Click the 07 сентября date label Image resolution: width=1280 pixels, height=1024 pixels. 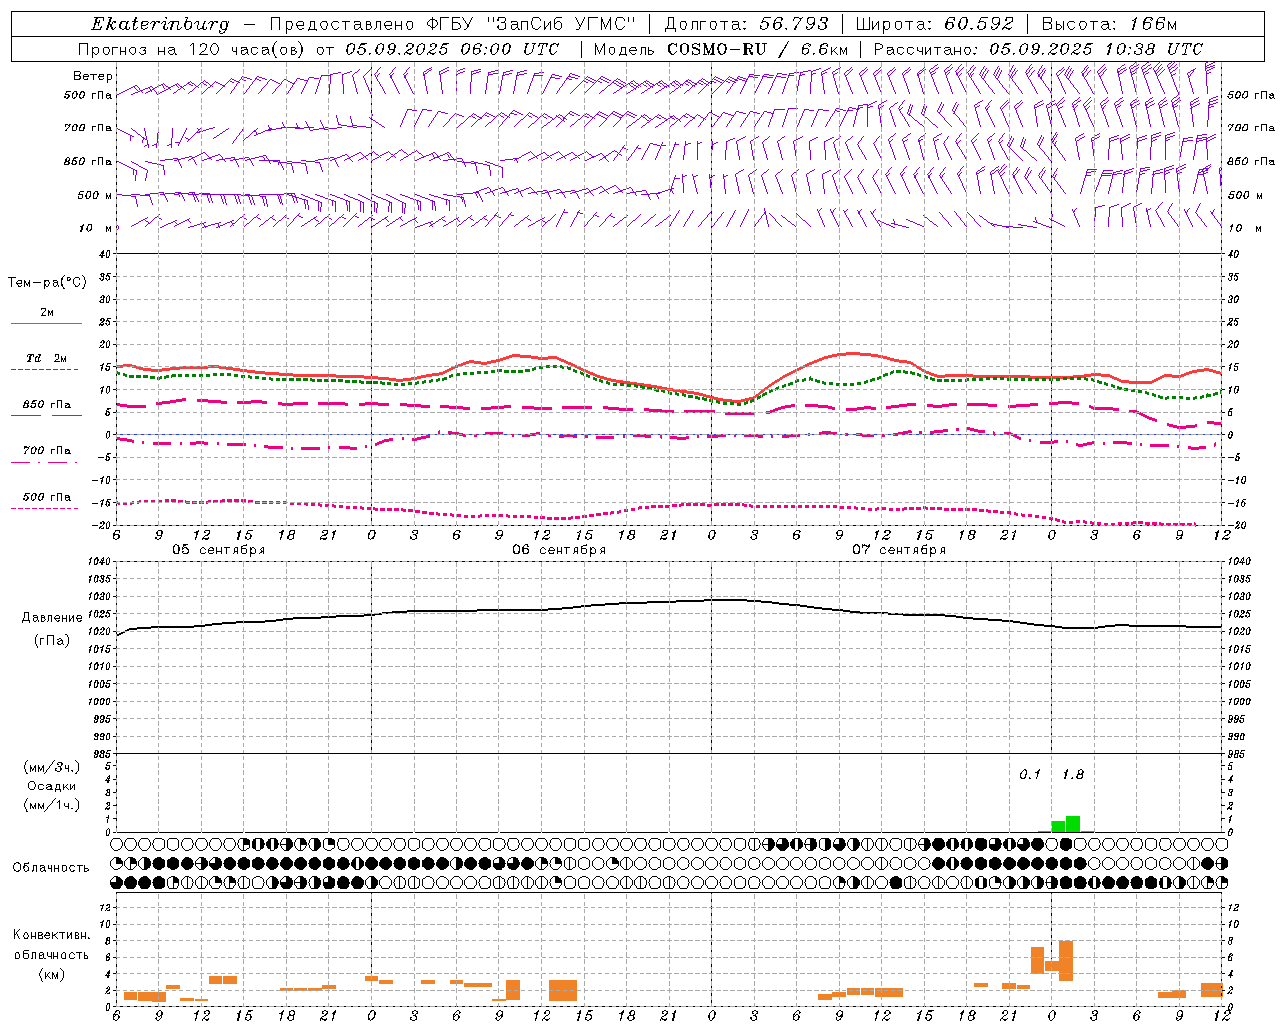pos(899,550)
